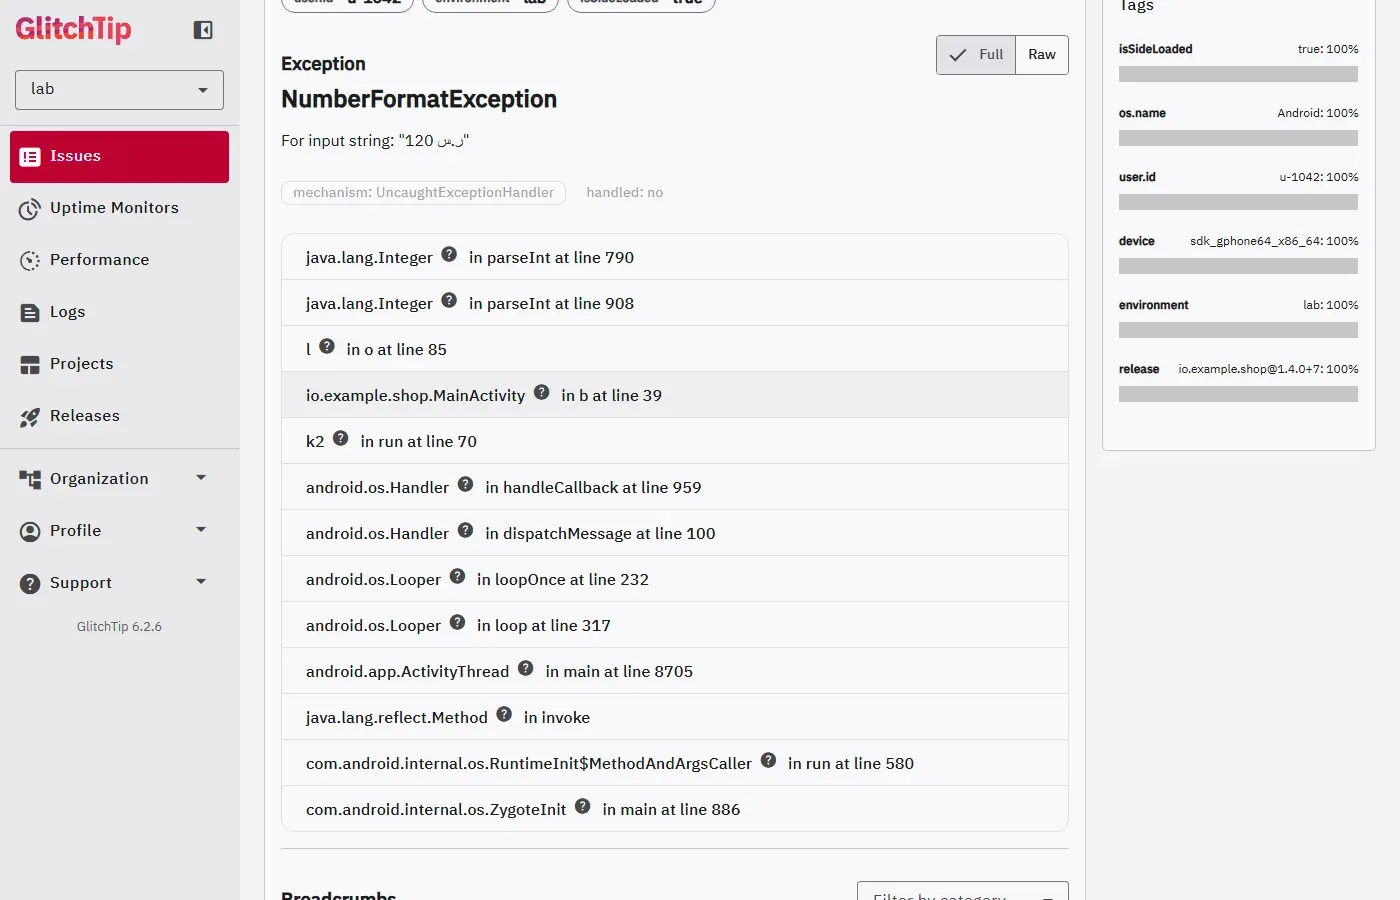1400x900 pixels.
Task: Click help icon beside handleCallback frame
Action: (465, 484)
